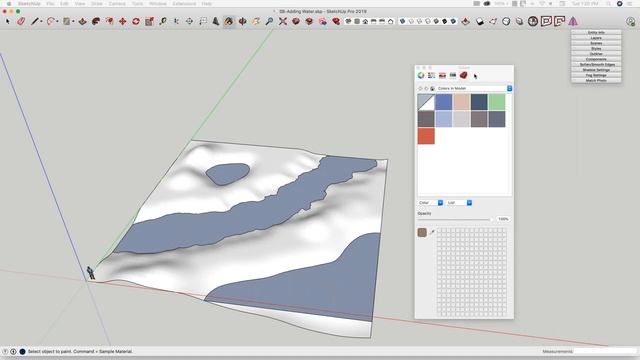Viewport: 640px width, 360px height.
Task: Select the Move tool with red arrows
Action: coord(122,21)
